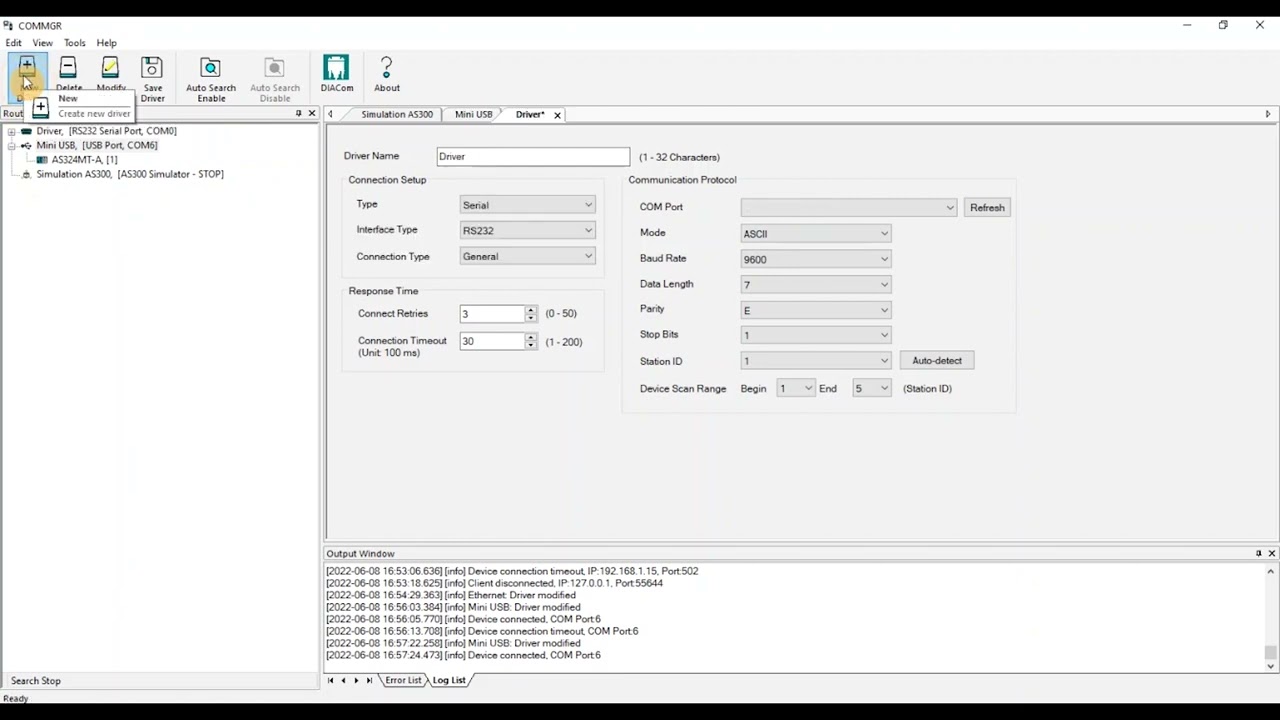This screenshot has width=1280, height=720.
Task: Open the Tools menu
Action: [x=75, y=43]
